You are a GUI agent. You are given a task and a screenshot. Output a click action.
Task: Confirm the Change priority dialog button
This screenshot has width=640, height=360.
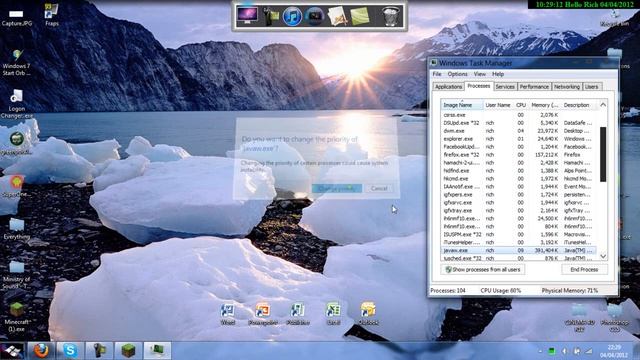337,188
